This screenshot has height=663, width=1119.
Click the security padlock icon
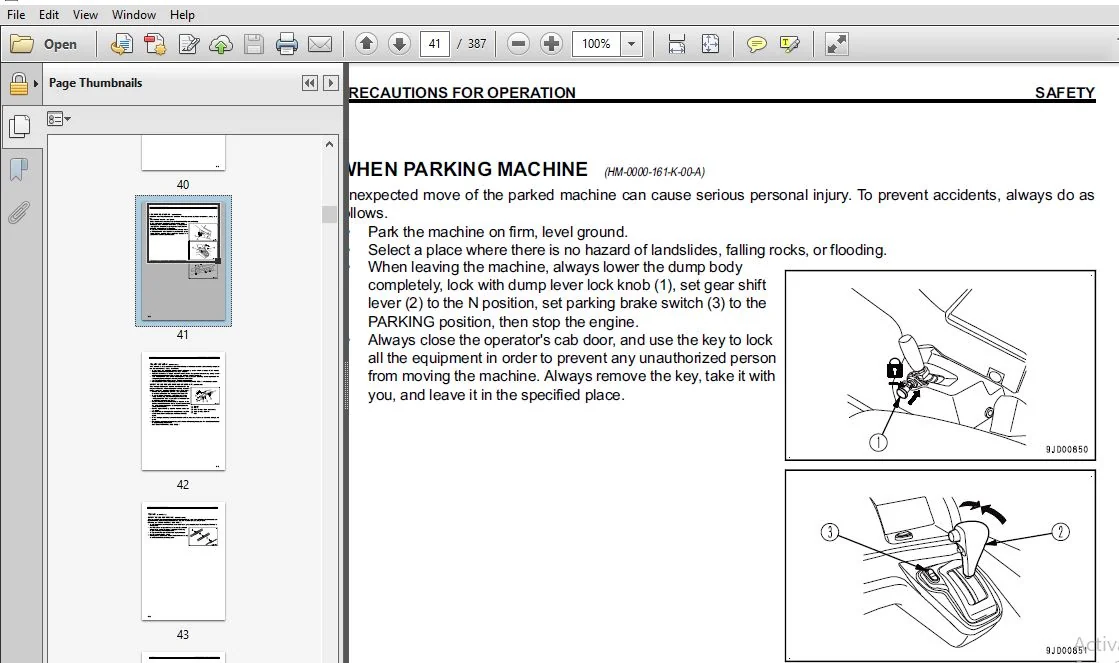[x=18, y=83]
